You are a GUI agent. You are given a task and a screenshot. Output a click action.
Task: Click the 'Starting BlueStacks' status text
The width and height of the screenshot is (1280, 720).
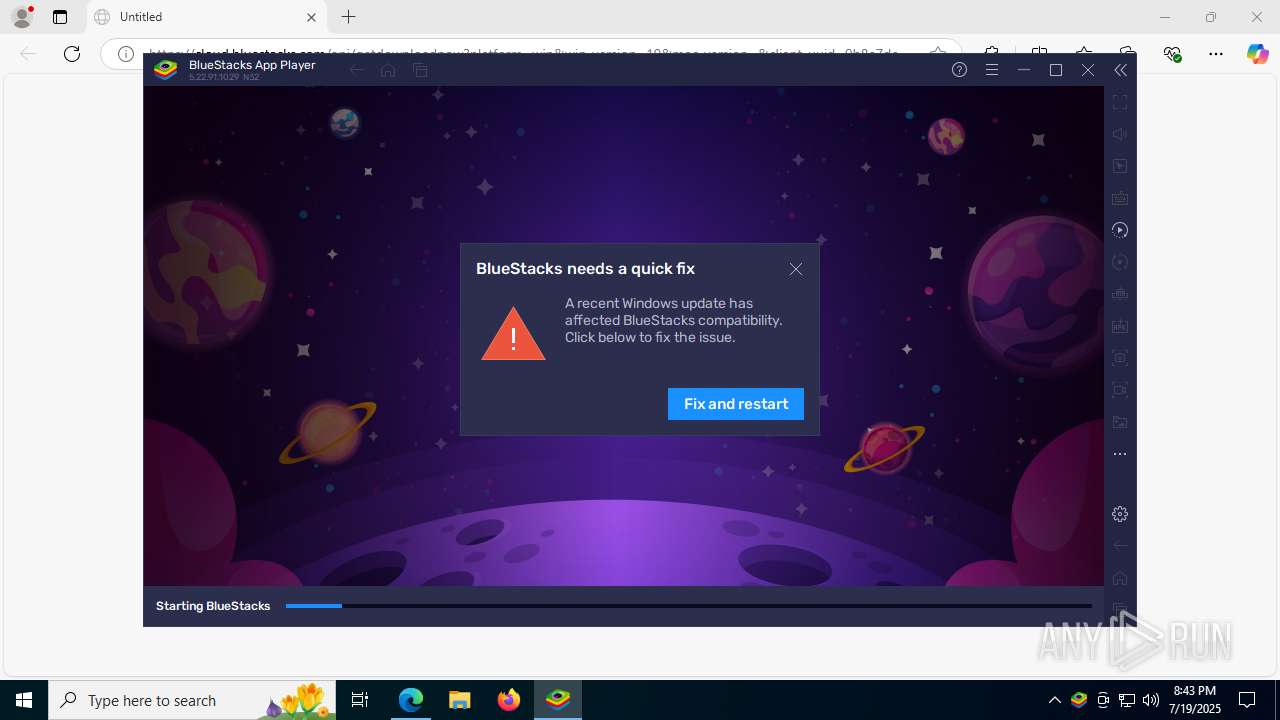213,606
